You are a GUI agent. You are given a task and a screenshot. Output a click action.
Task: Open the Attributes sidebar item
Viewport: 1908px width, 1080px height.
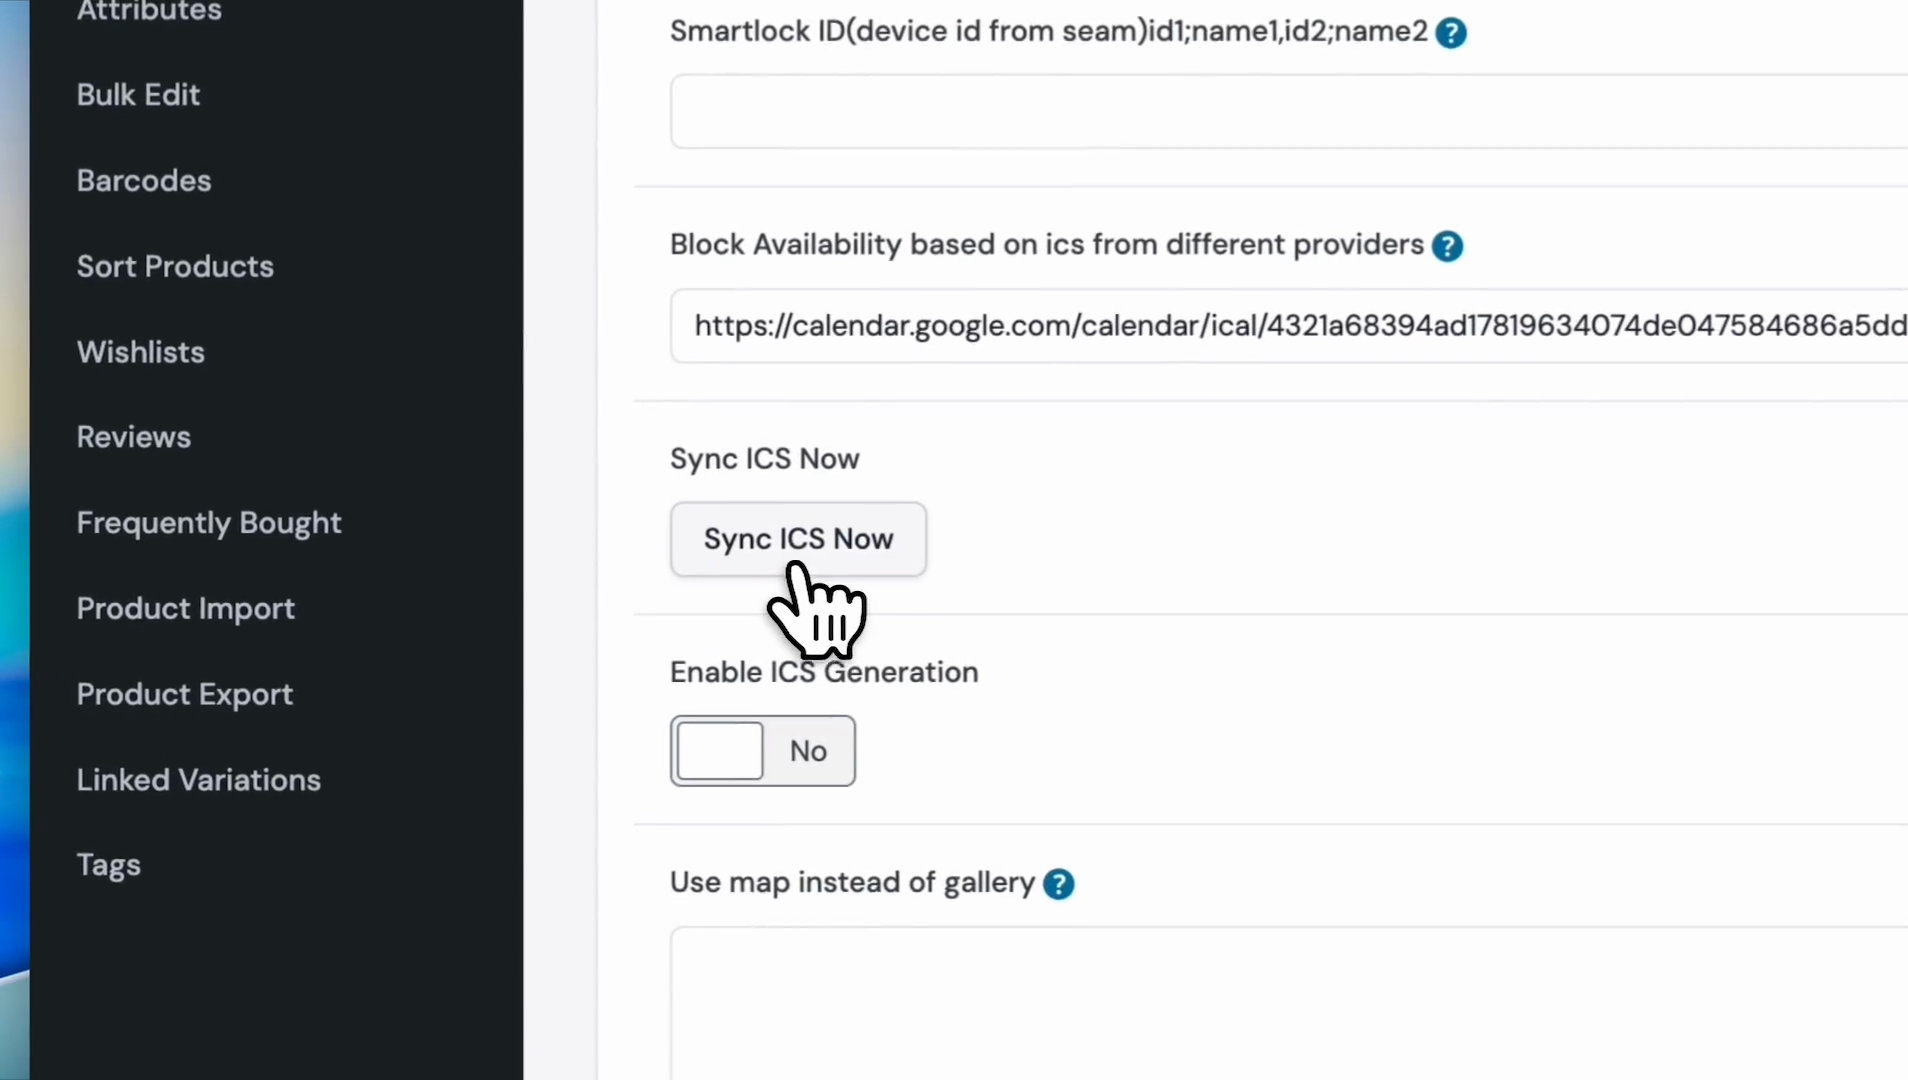149,11
